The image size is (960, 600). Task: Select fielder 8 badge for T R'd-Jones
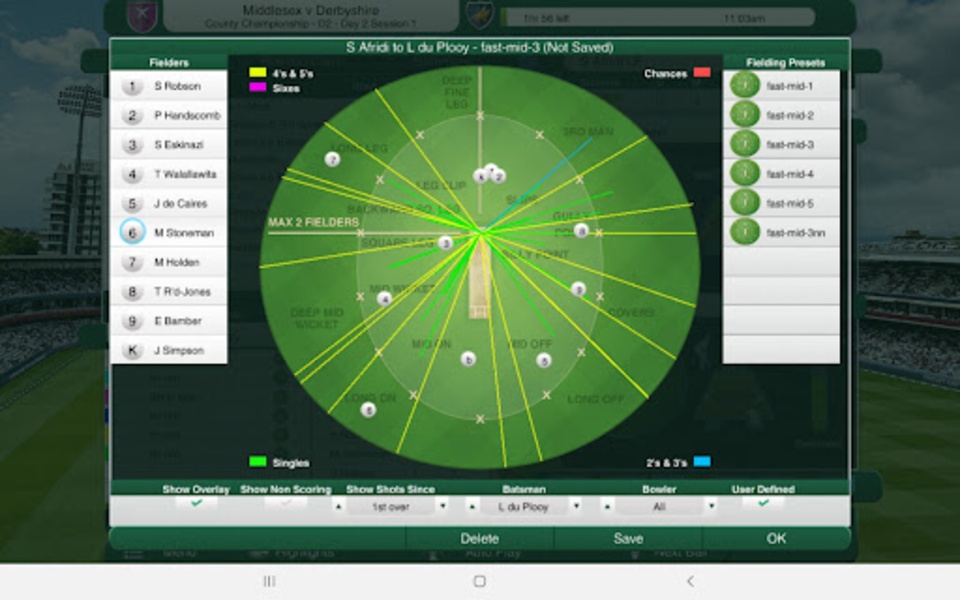[132, 292]
